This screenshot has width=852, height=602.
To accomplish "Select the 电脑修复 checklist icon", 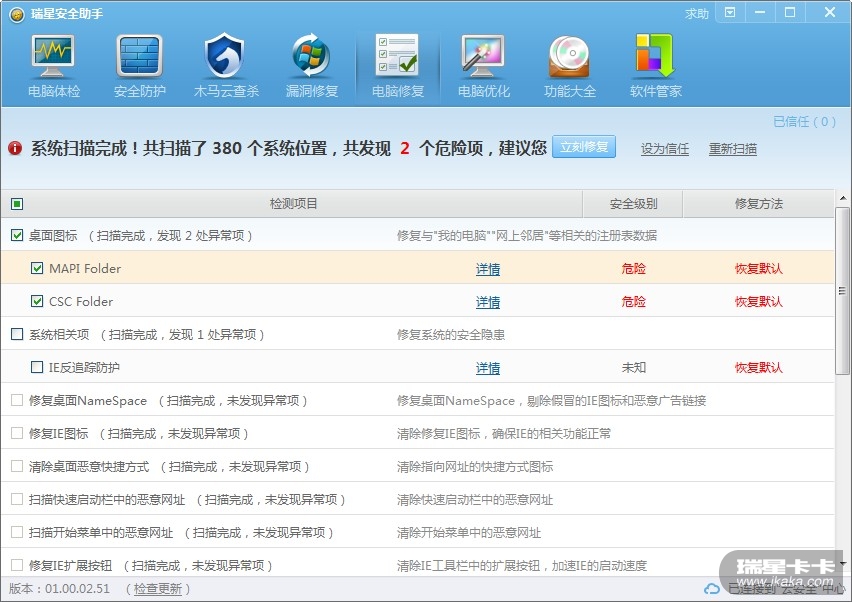I will [x=397, y=56].
